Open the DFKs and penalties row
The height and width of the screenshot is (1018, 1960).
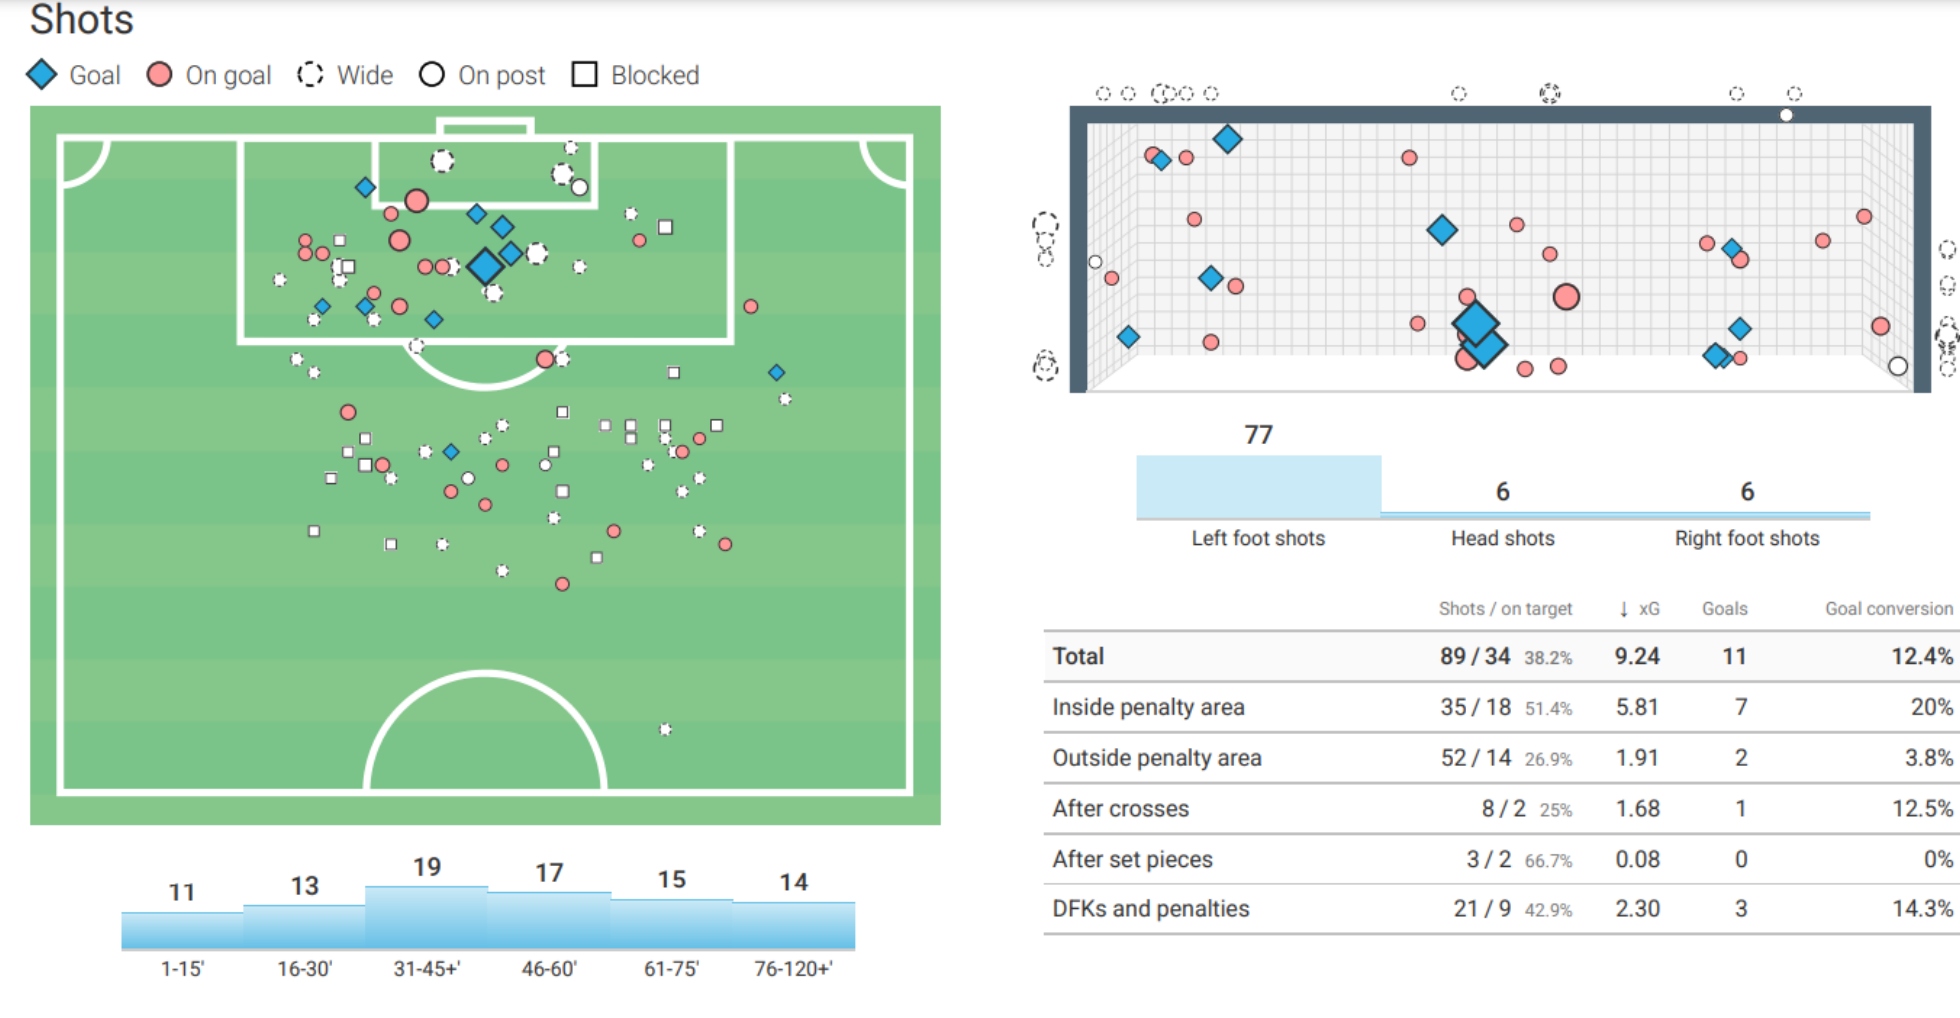[1150, 909]
